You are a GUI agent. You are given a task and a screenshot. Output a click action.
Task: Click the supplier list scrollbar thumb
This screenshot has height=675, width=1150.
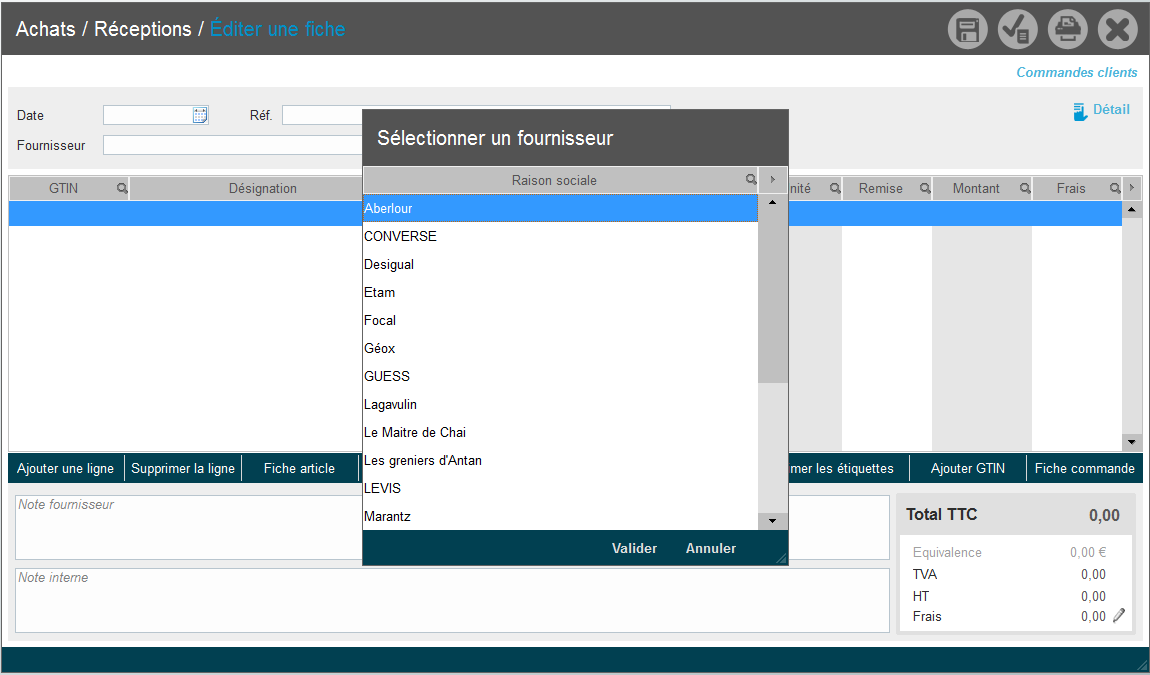(772, 296)
